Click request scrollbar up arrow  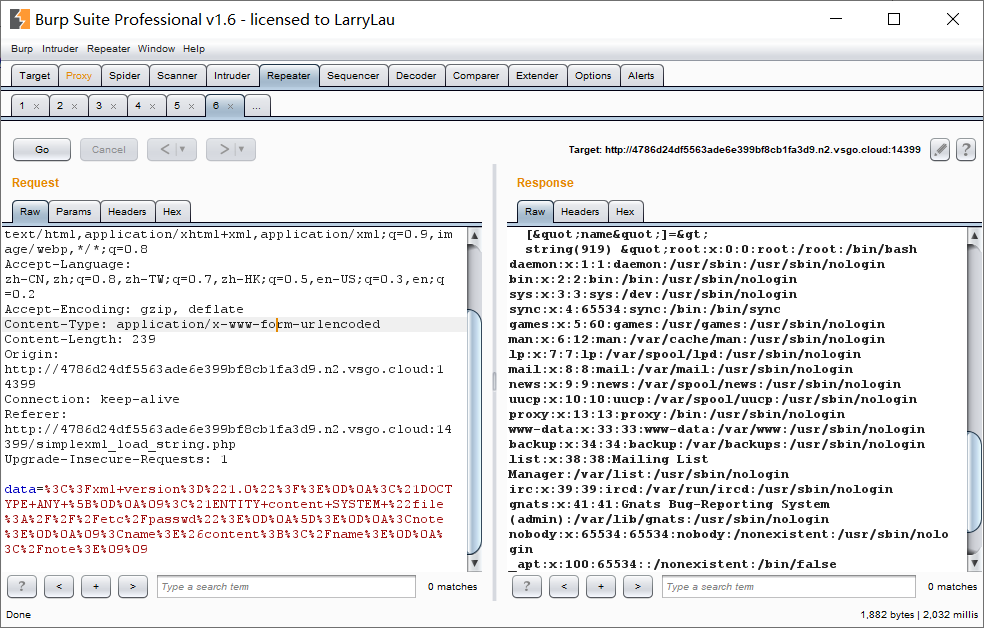tap(474, 236)
